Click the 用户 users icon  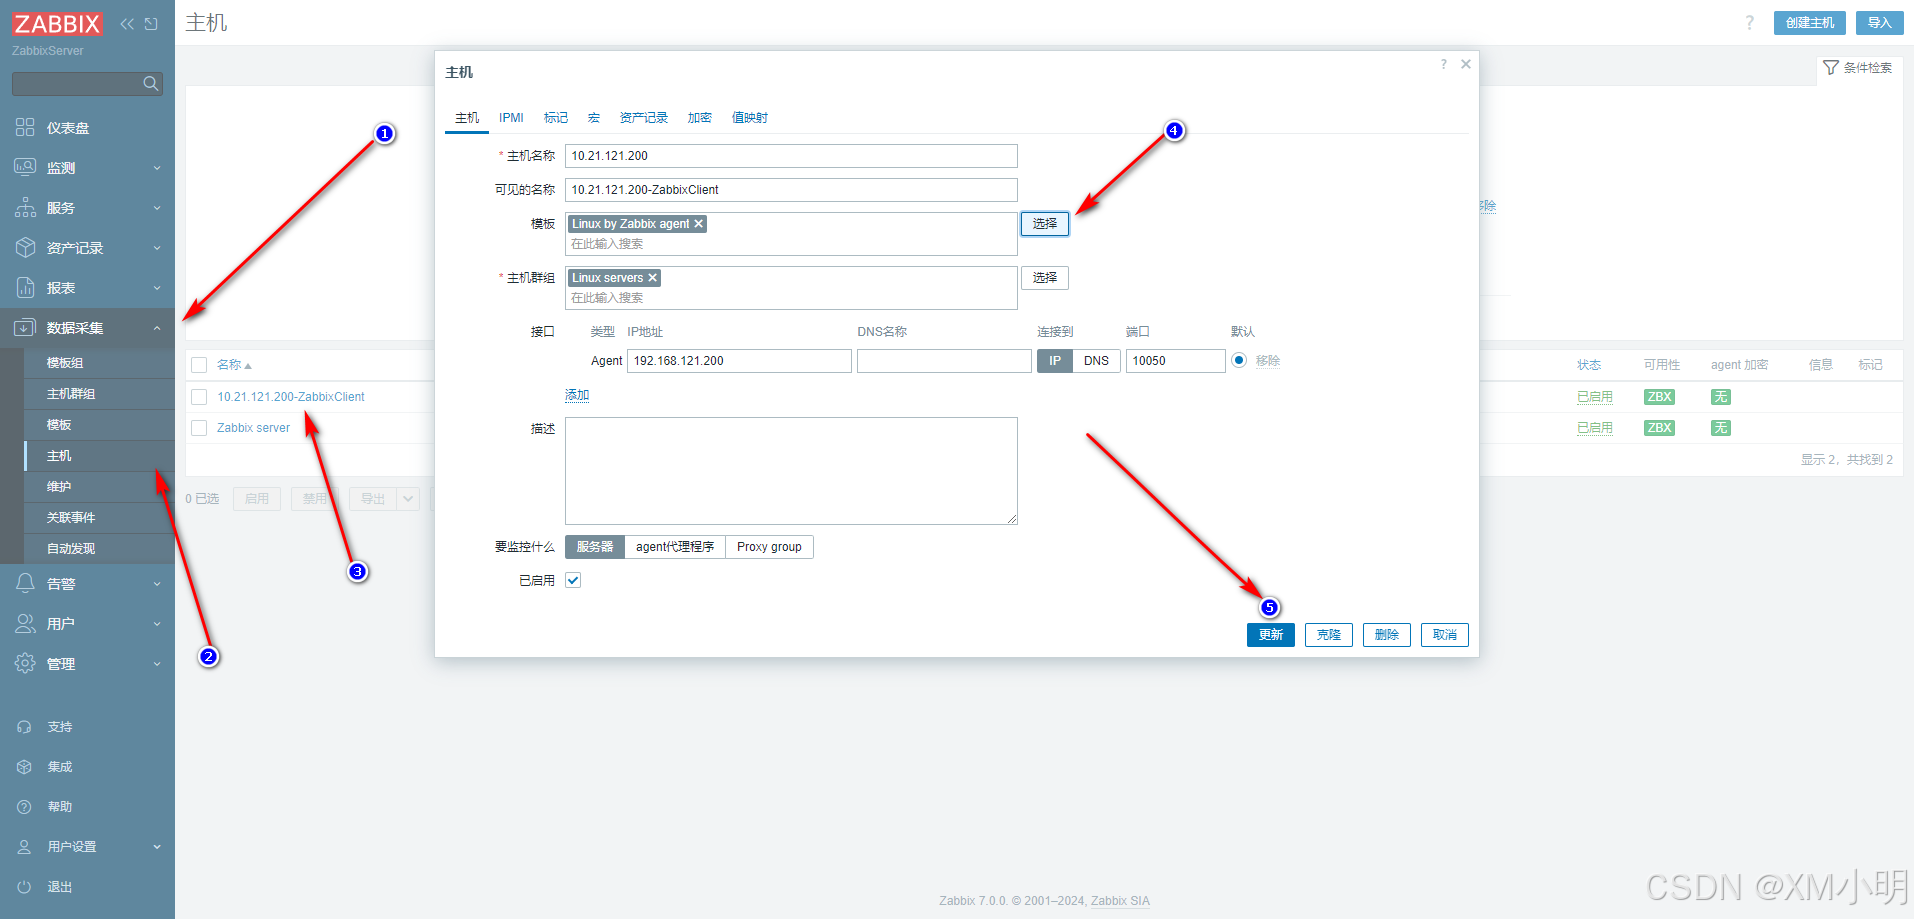(25, 623)
